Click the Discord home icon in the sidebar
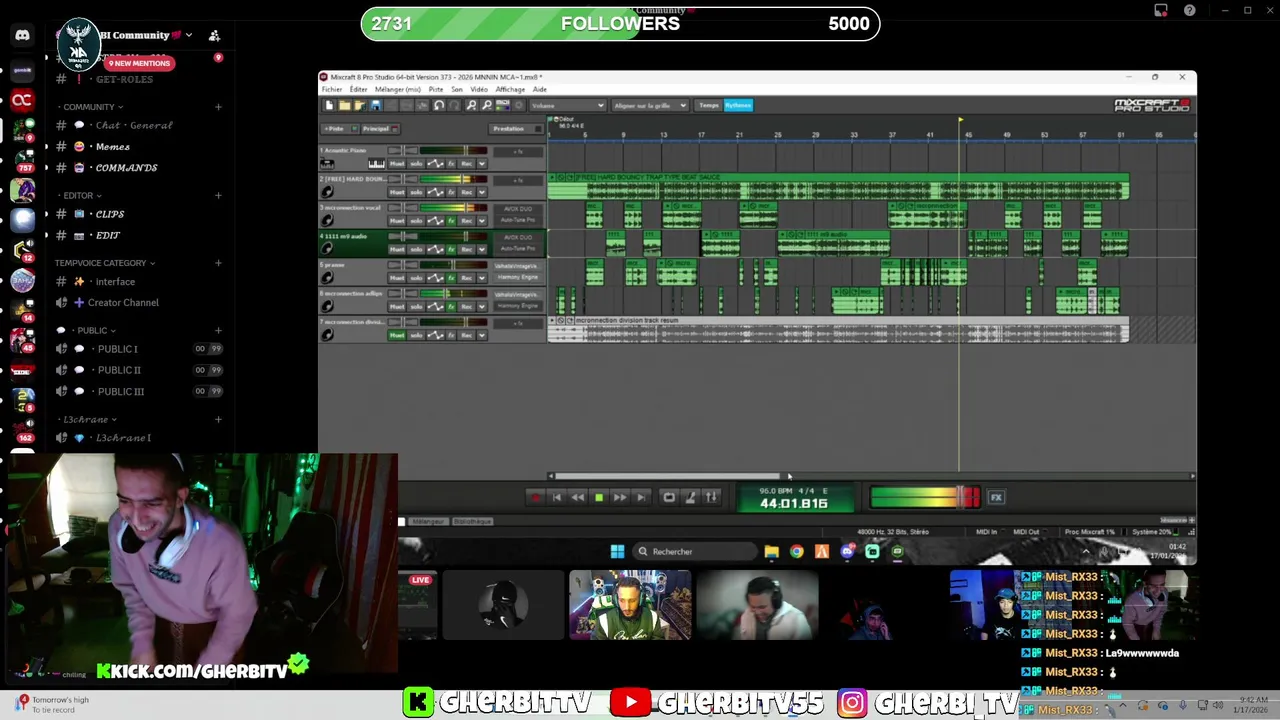The width and height of the screenshot is (1280, 720). tap(22, 35)
